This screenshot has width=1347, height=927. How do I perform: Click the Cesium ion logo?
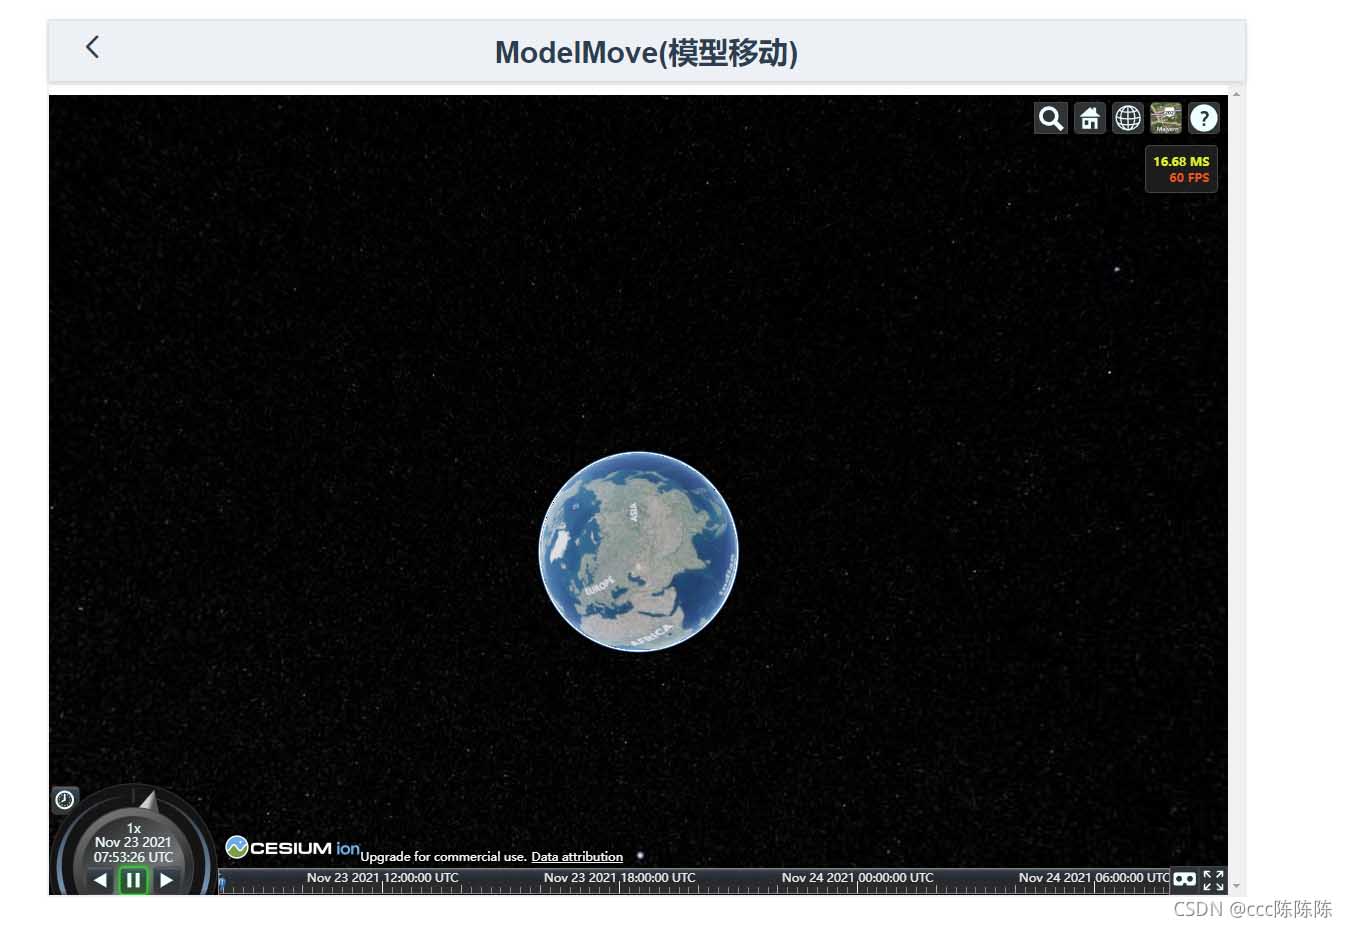(292, 848)
